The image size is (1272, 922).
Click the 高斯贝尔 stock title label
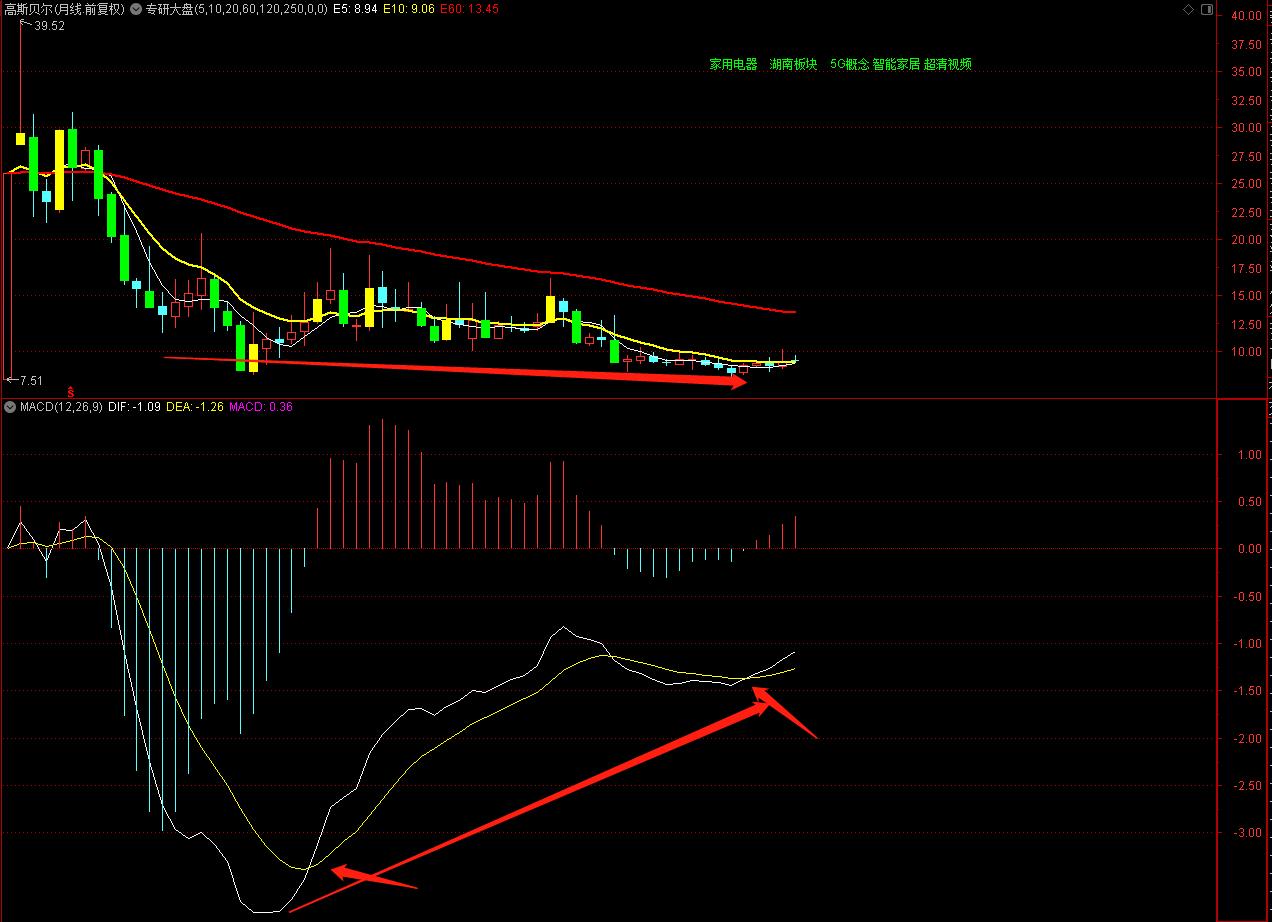click(63, 9)
